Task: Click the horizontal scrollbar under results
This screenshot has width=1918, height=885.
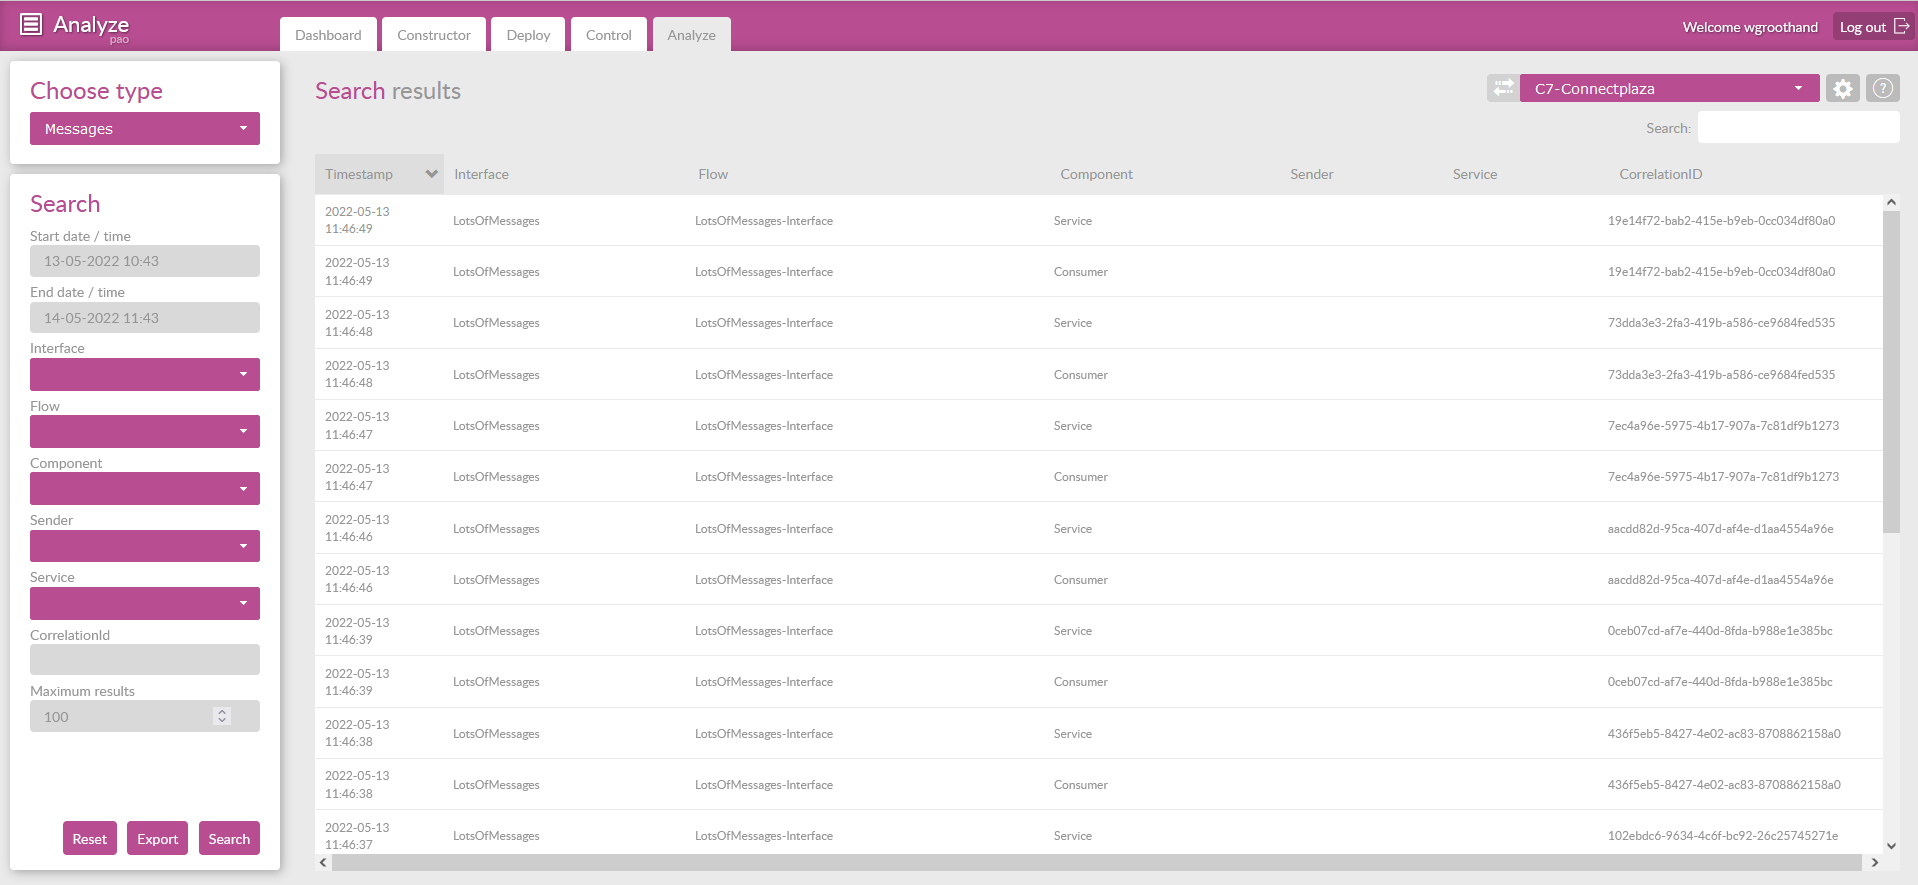Action: point(1096,862)
